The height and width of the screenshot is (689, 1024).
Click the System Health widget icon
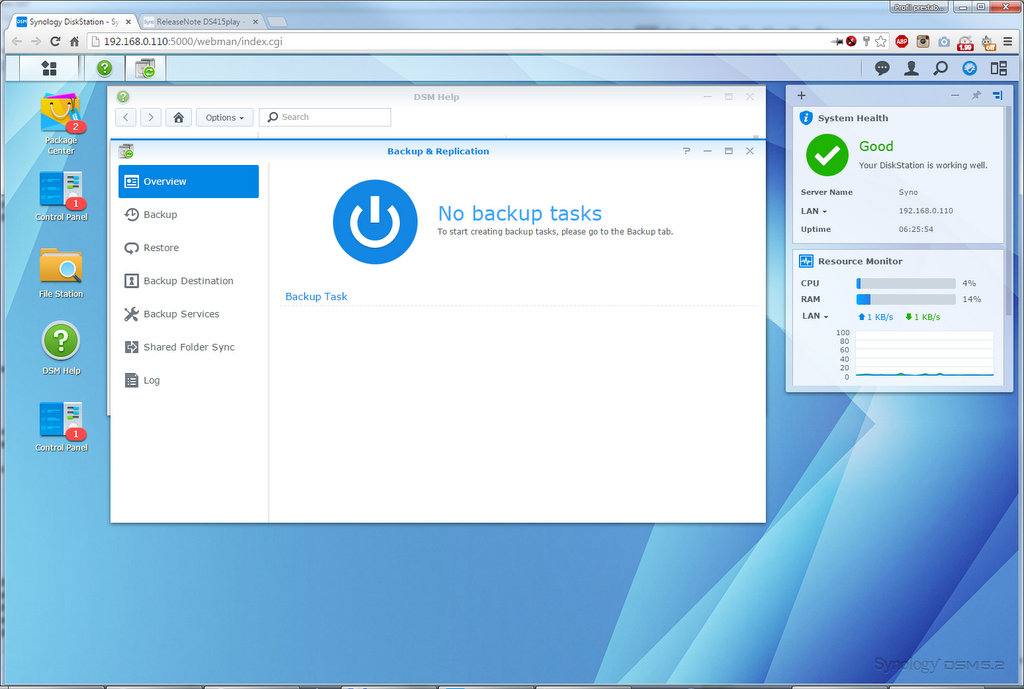(806, 118)
